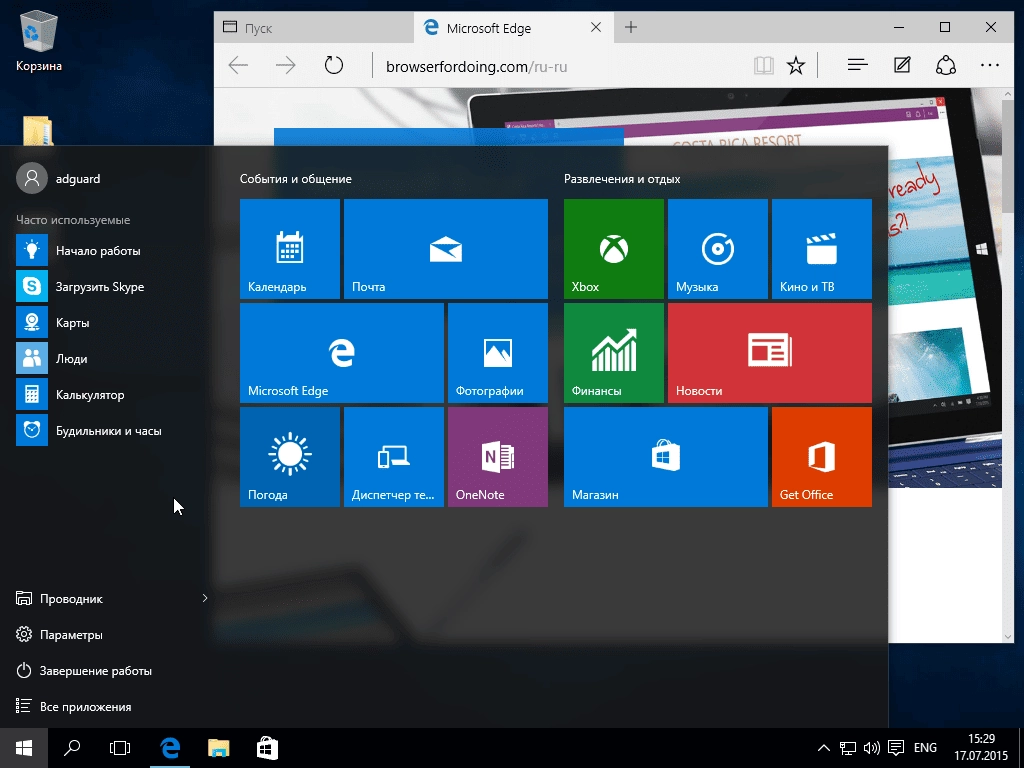Expand the Проводник jump list arrow

click(204, 598)
